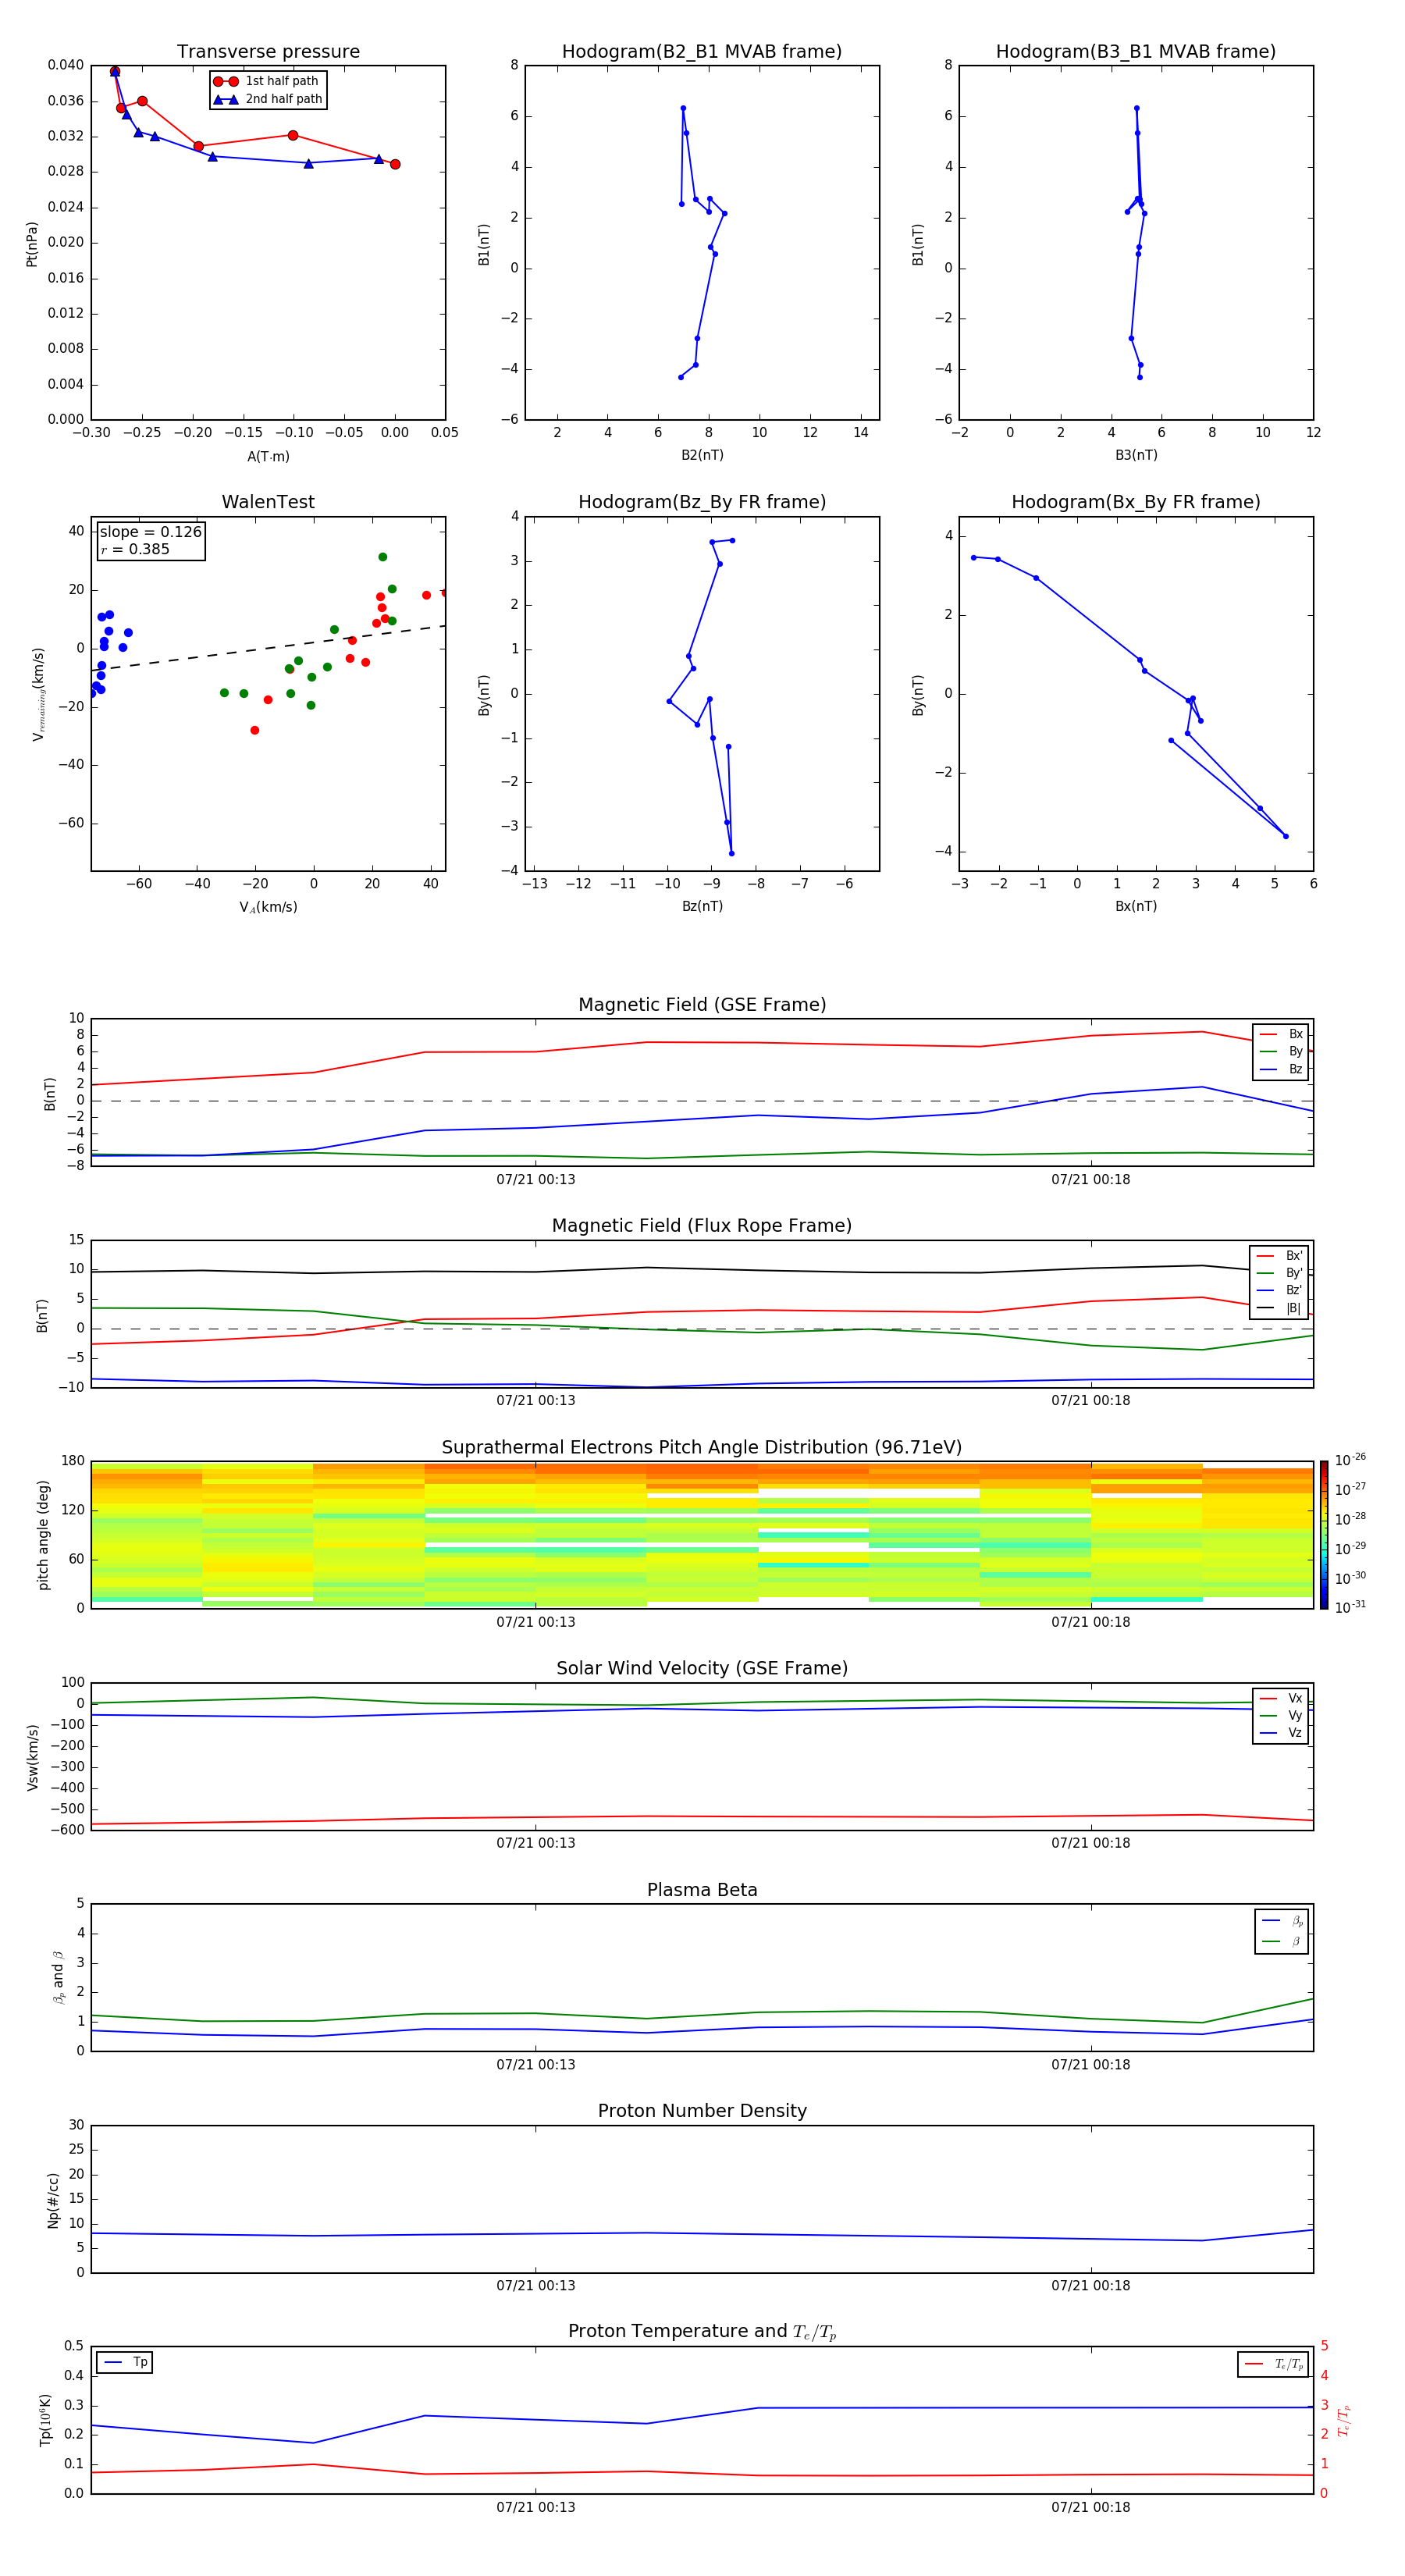
Task: Click the "Proton Number Density" title
Action: tap(702, 2111)
